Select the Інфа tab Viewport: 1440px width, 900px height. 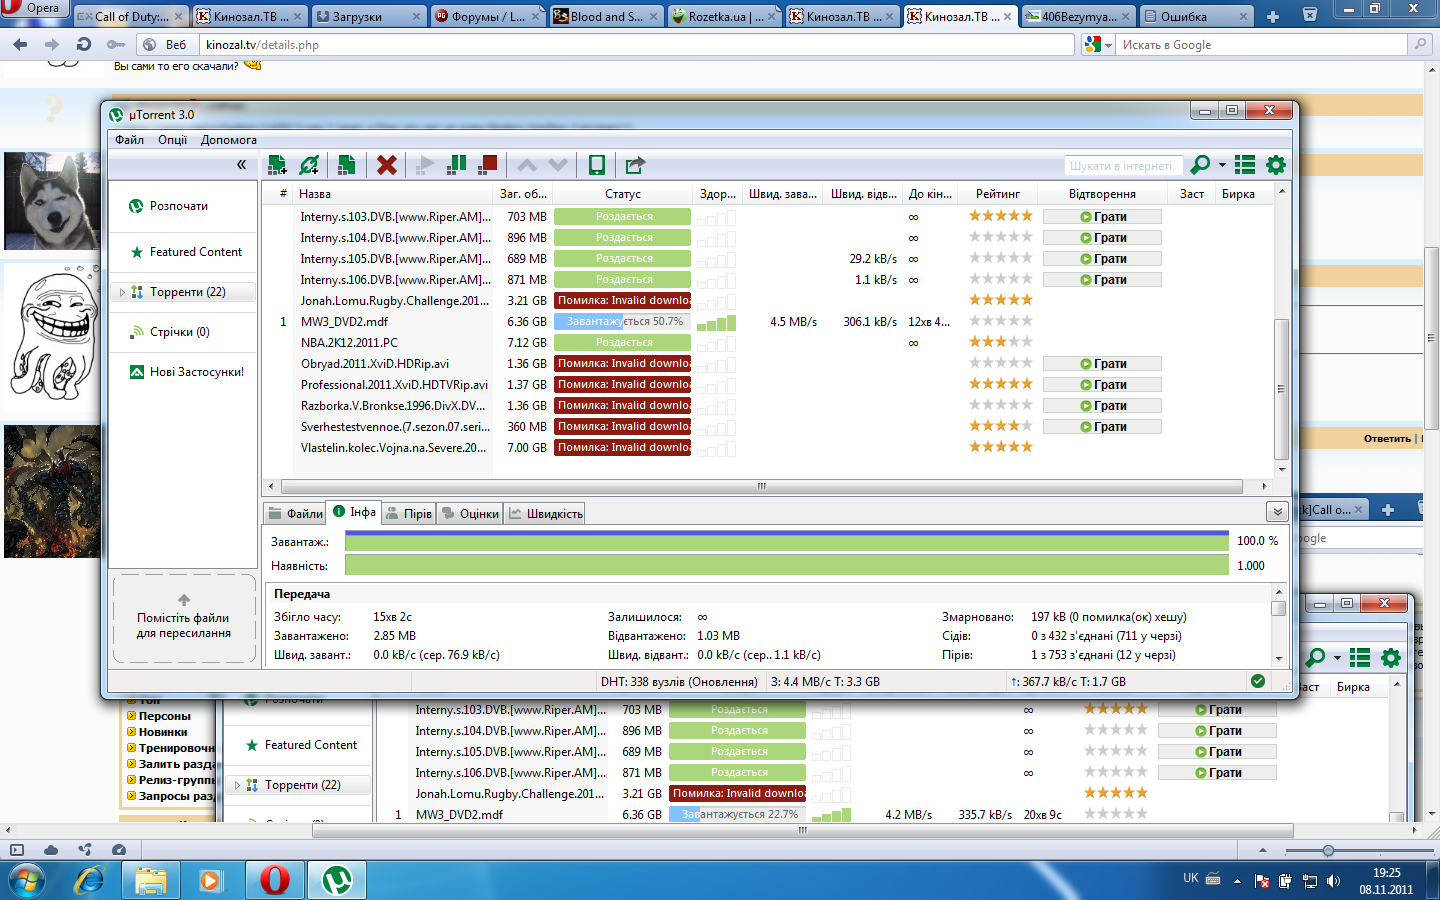[x=354, y=512]
